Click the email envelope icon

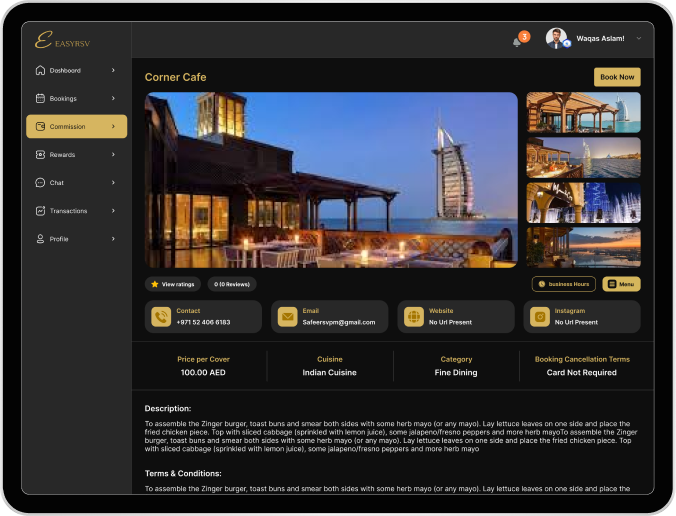coord(287,317)
